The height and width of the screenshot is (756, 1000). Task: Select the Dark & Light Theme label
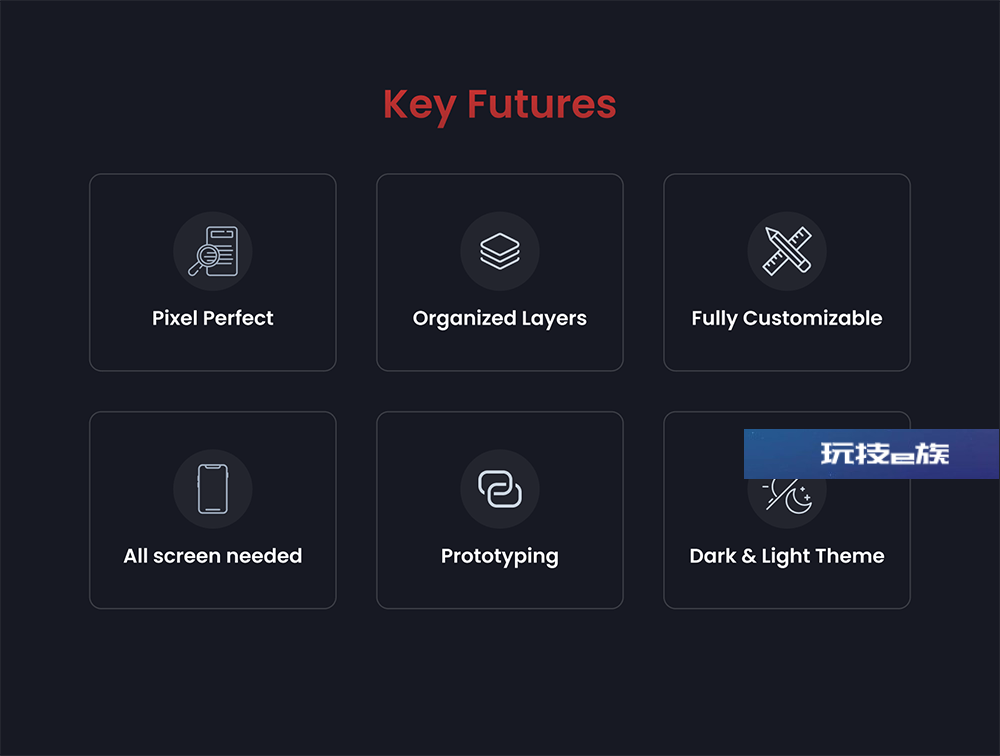787,556
